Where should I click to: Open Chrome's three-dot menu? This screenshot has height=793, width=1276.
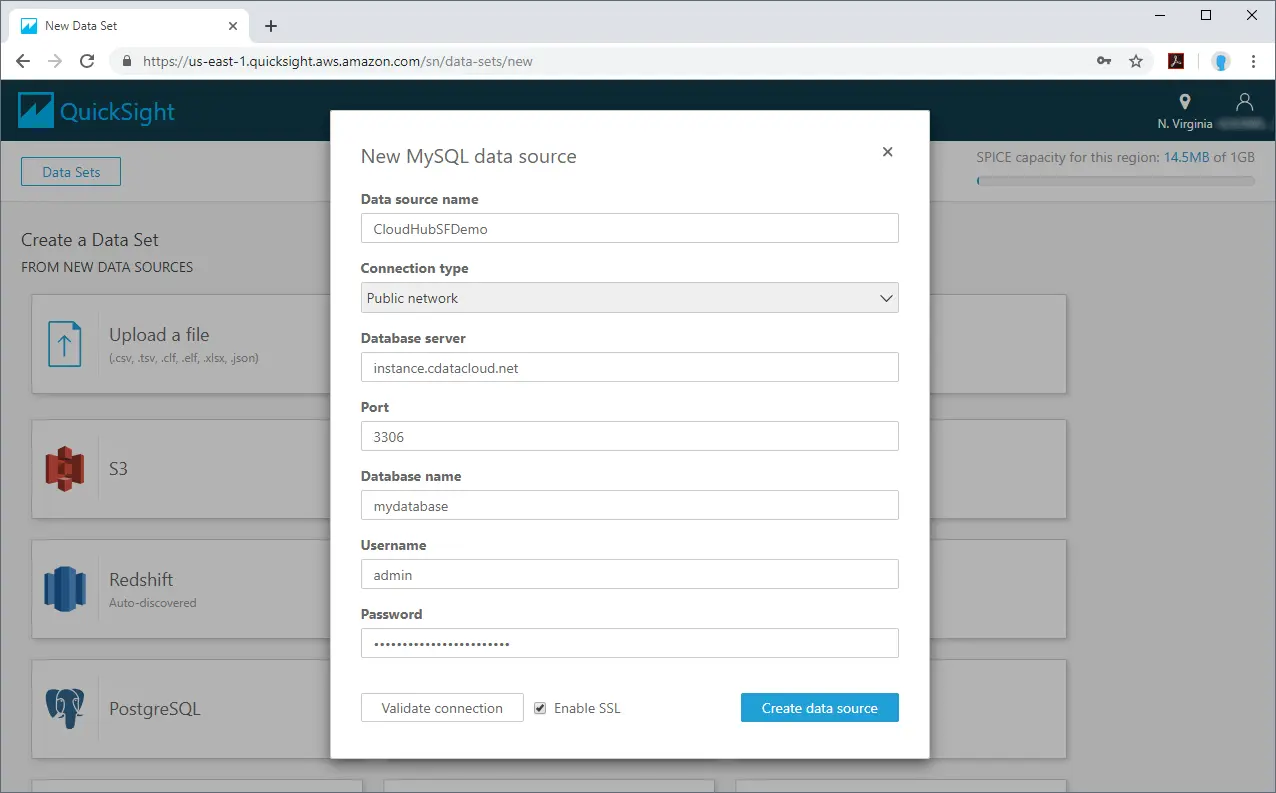[x=1254, y=61]
